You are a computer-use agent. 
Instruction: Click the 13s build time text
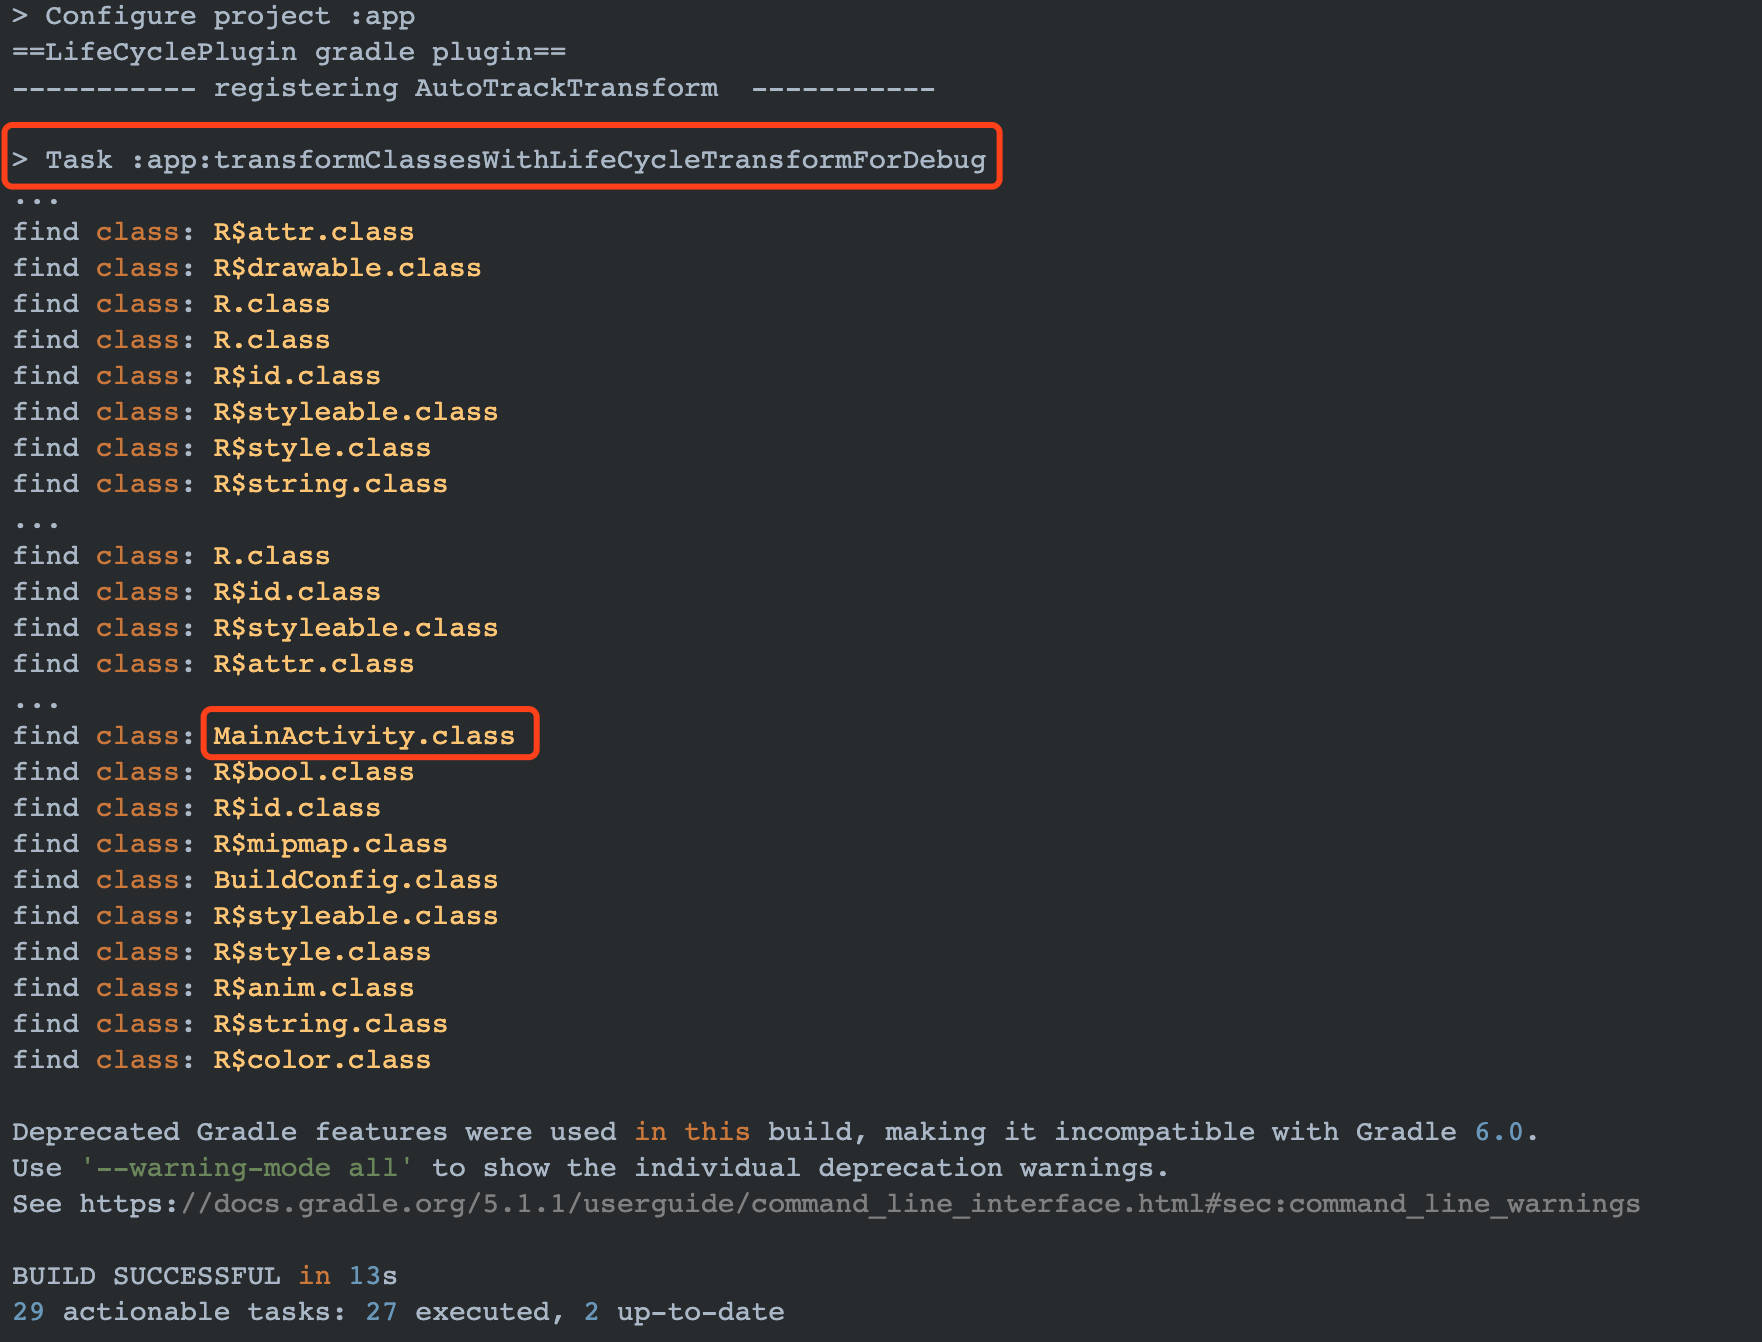coord(373,1276)
